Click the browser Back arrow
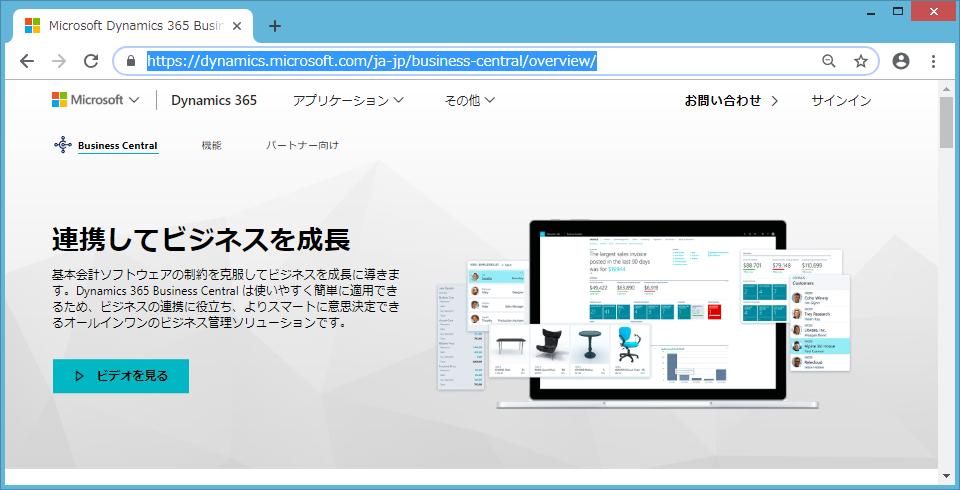960x490 pixels. (x=27, y=61)
